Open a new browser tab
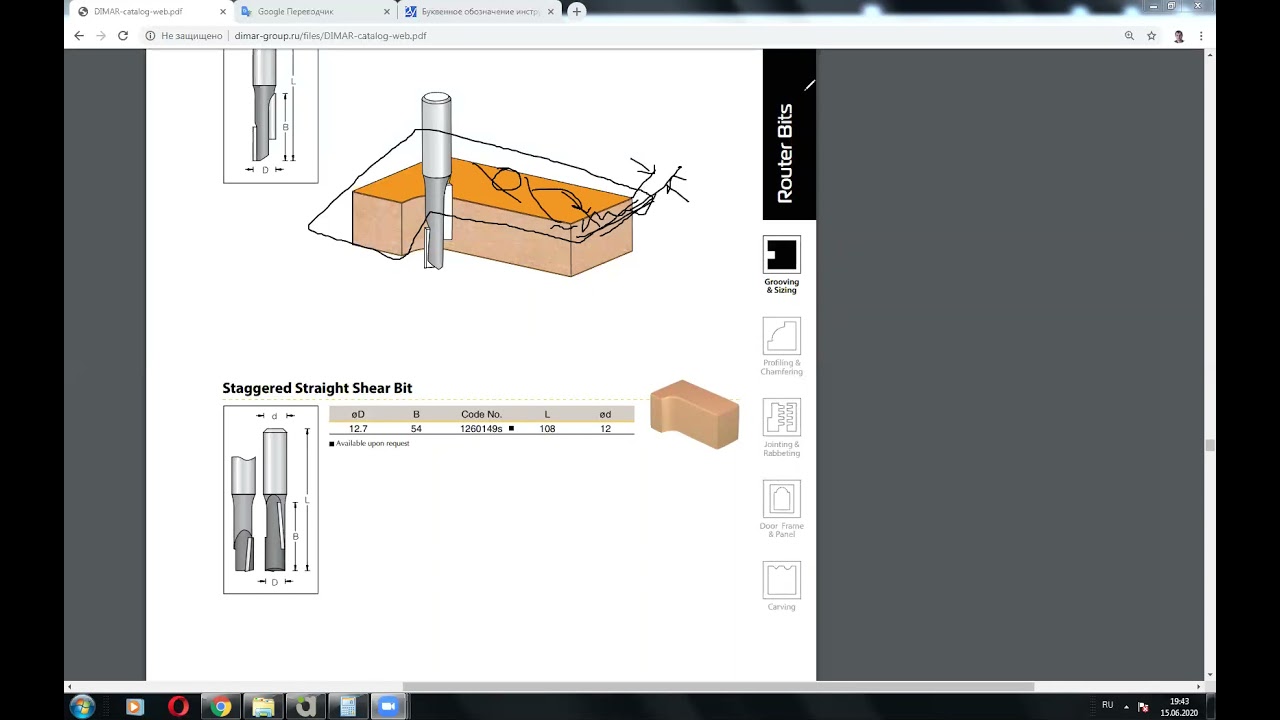 576,11
